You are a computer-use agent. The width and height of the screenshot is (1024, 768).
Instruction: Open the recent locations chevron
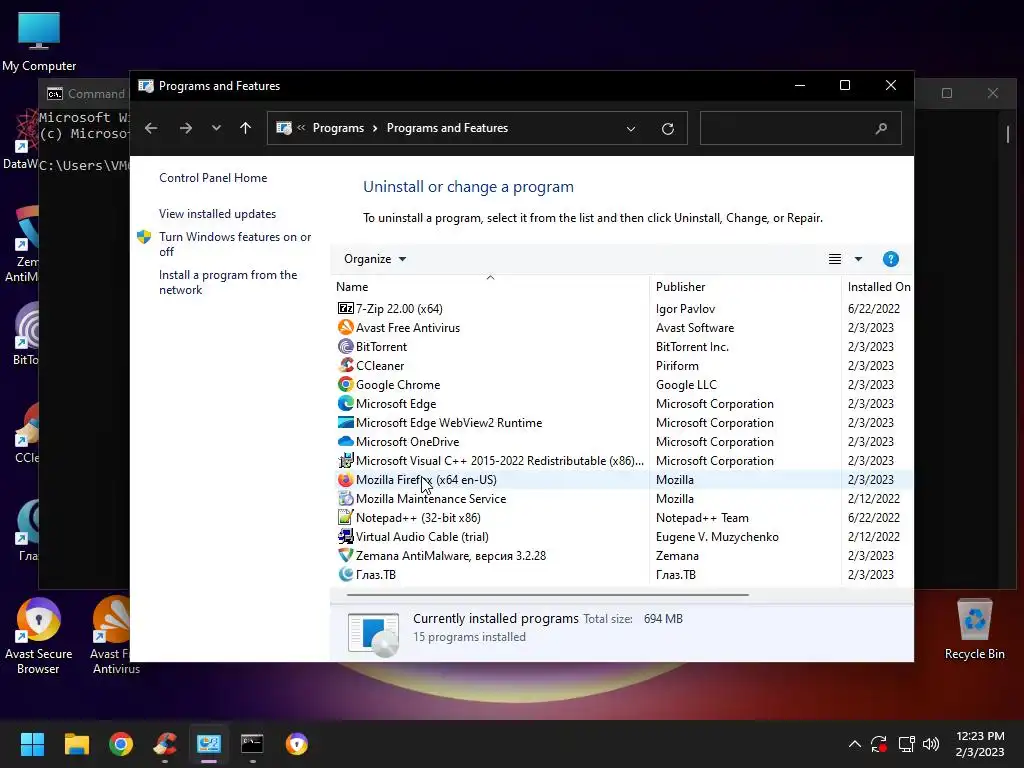[216, 128]
